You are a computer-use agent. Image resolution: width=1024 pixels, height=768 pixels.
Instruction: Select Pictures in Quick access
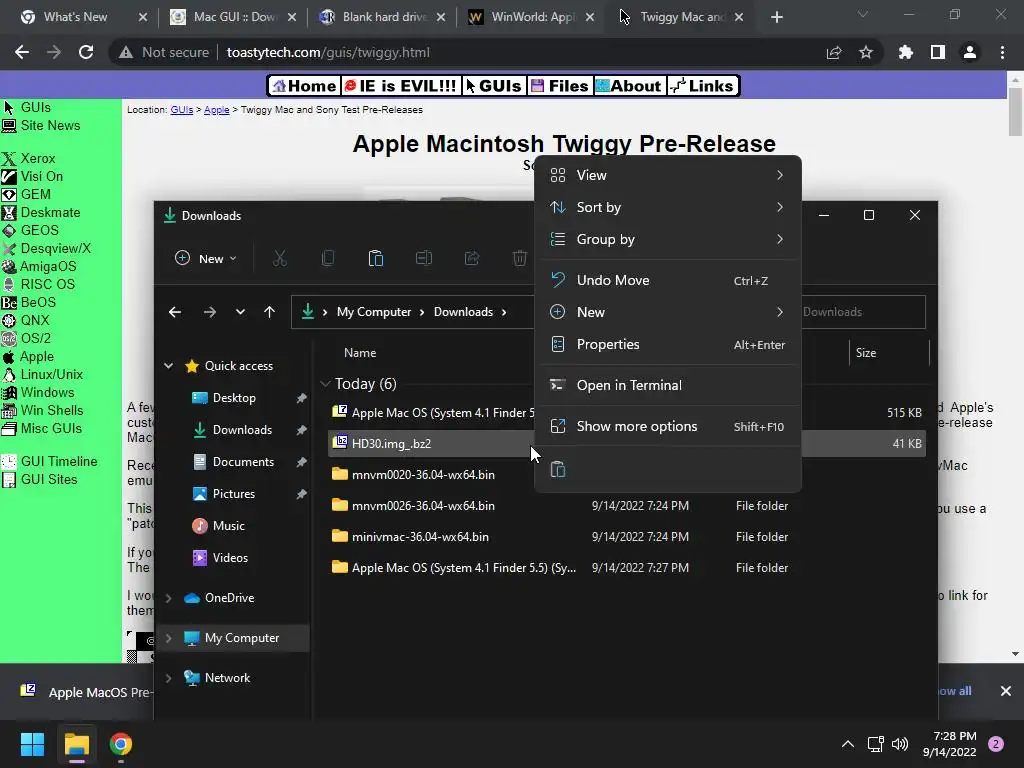pyautogui.click(x=233, y=494)
